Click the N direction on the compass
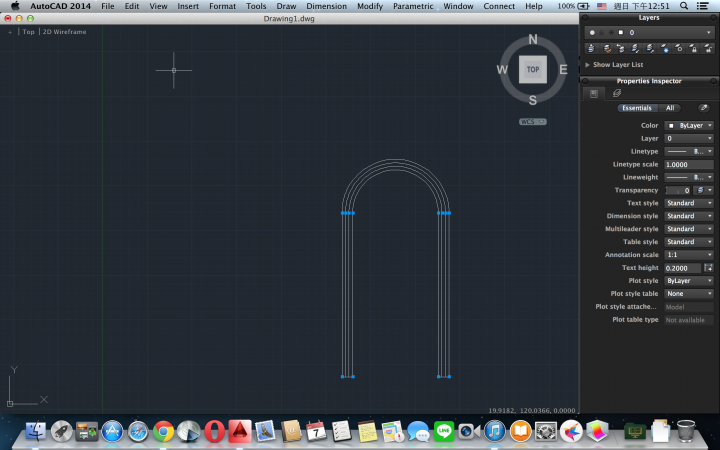Image resolution: width=720 pixels, height=450 pixels. click(x=533, y=39)
